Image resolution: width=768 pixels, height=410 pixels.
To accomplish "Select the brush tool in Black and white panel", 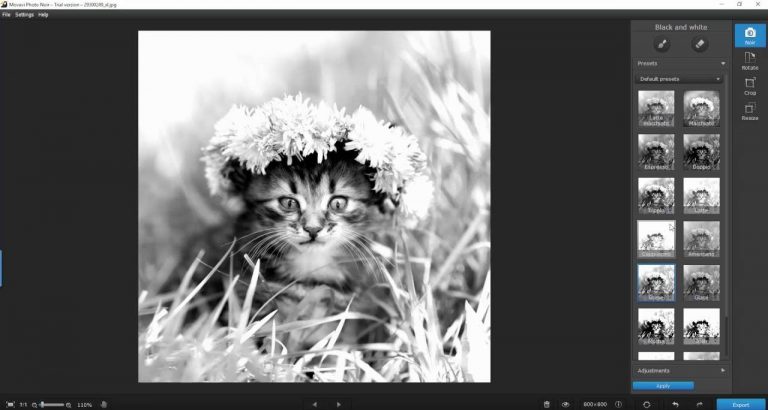I will click(x=662, y=45).
